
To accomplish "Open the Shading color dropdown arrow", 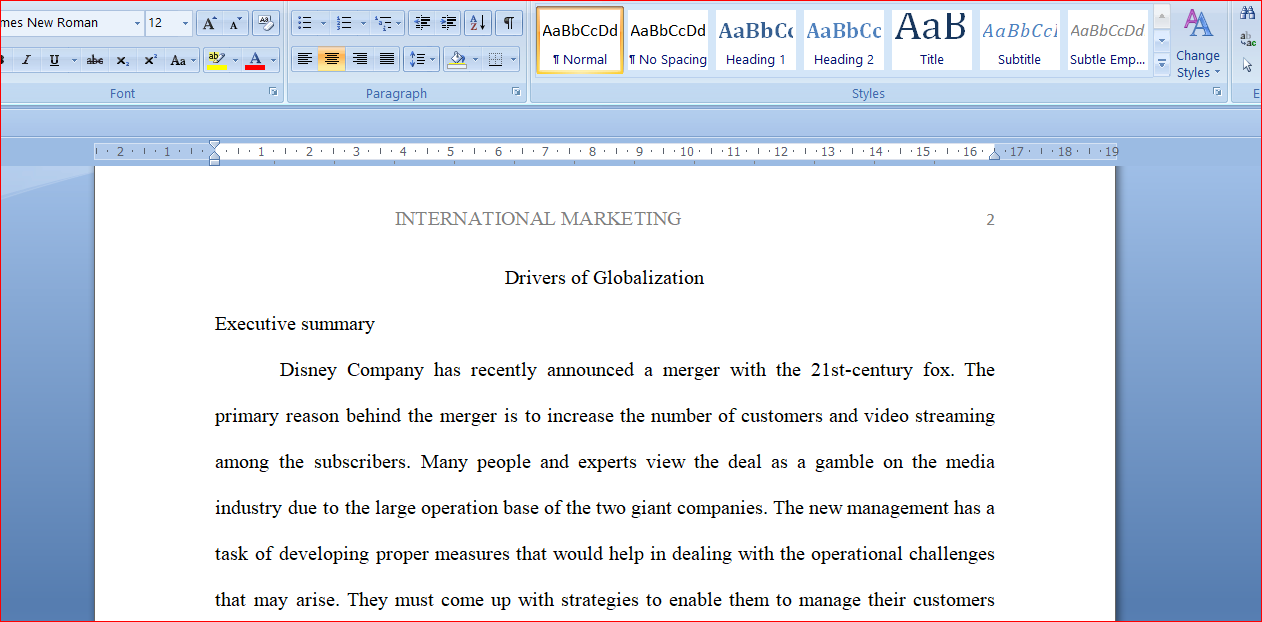I will pos(475,60).
